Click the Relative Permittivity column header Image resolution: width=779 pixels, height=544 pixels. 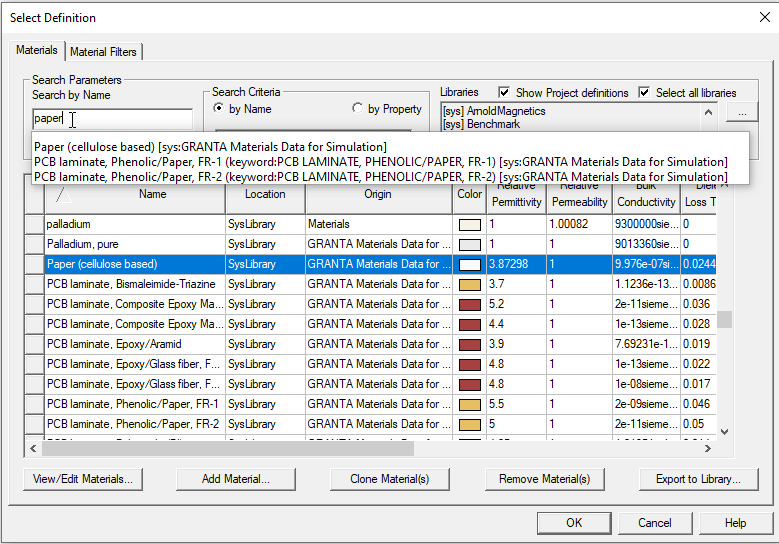point(516,198)
